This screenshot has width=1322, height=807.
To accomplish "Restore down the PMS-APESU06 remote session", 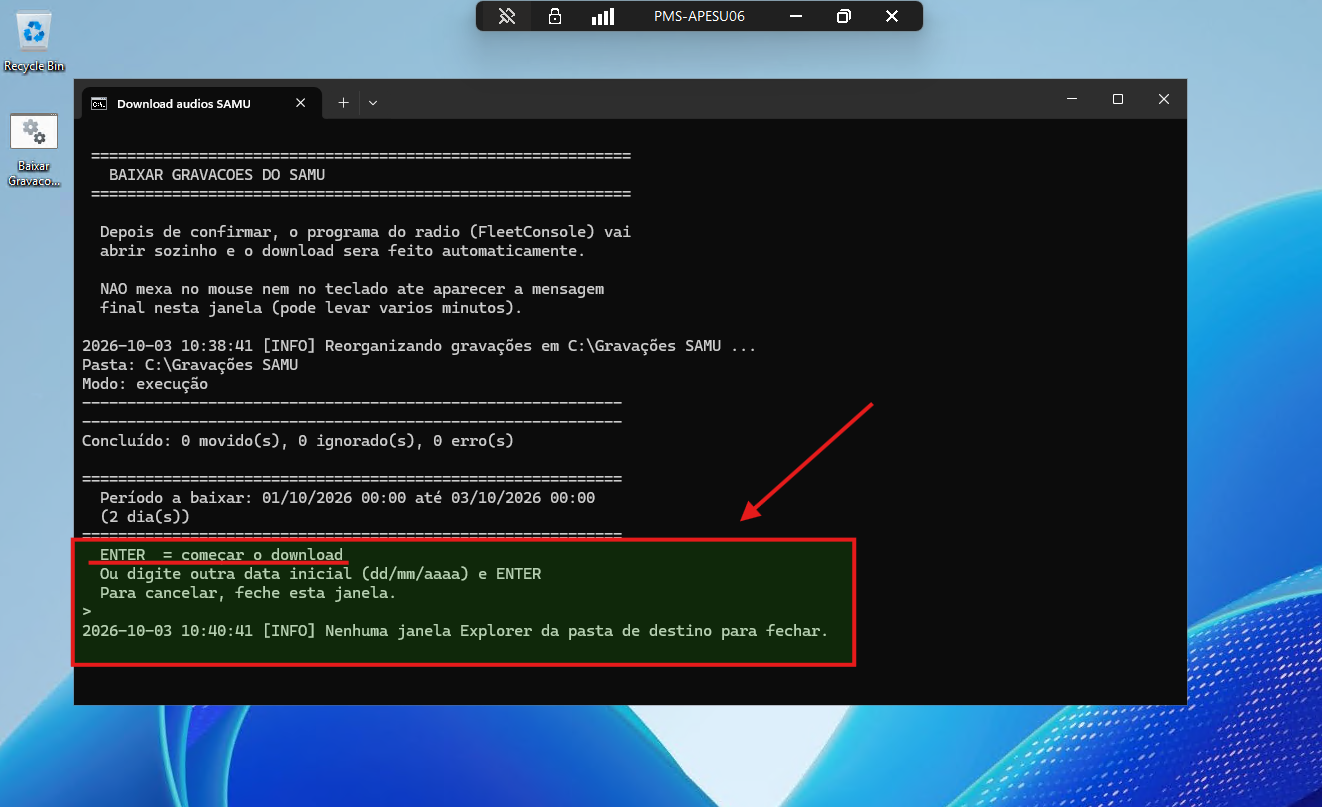I will (844, 16).
